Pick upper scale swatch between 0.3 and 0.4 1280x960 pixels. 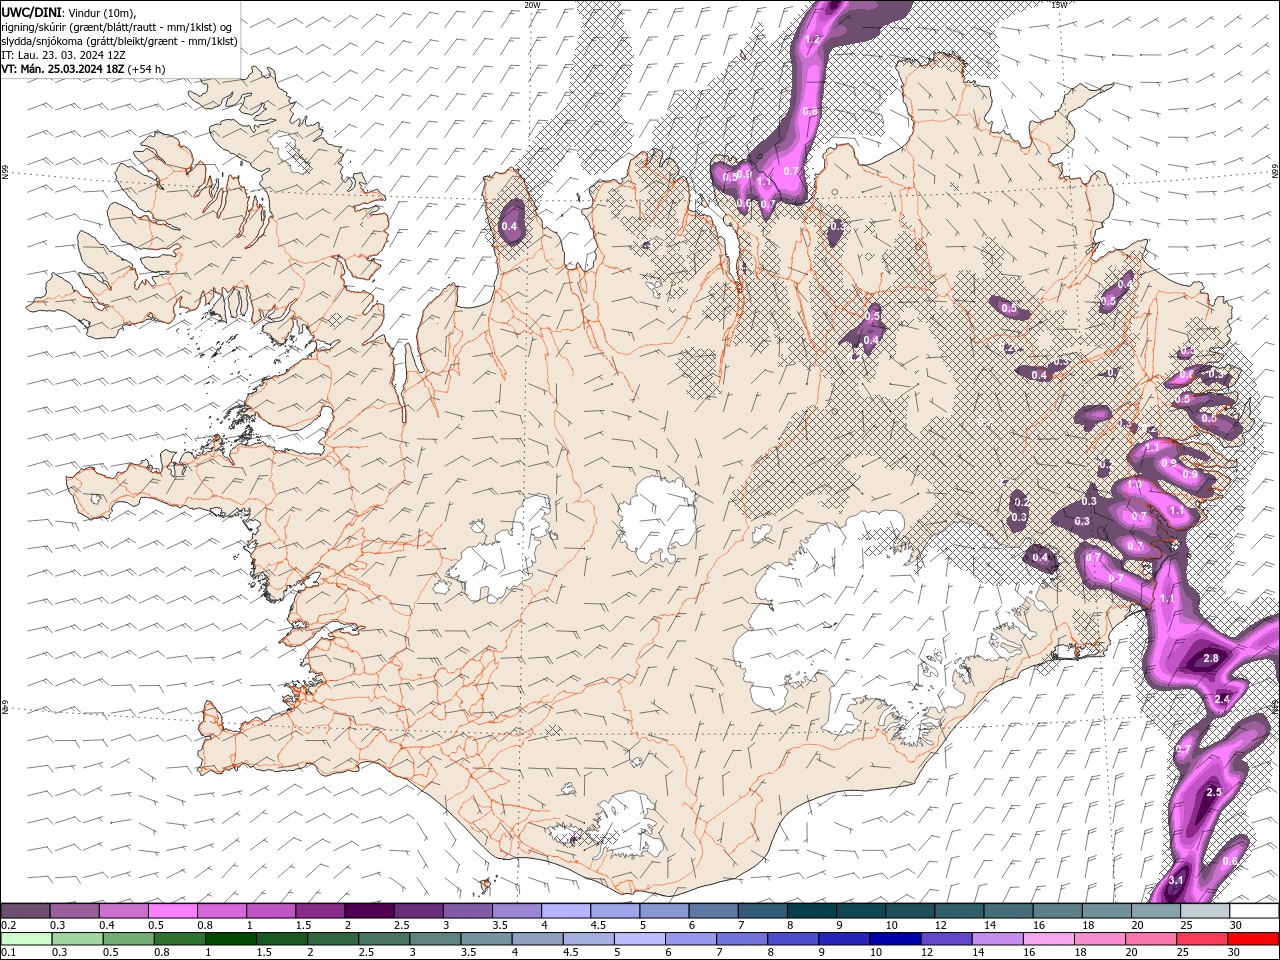coord(74,911)
